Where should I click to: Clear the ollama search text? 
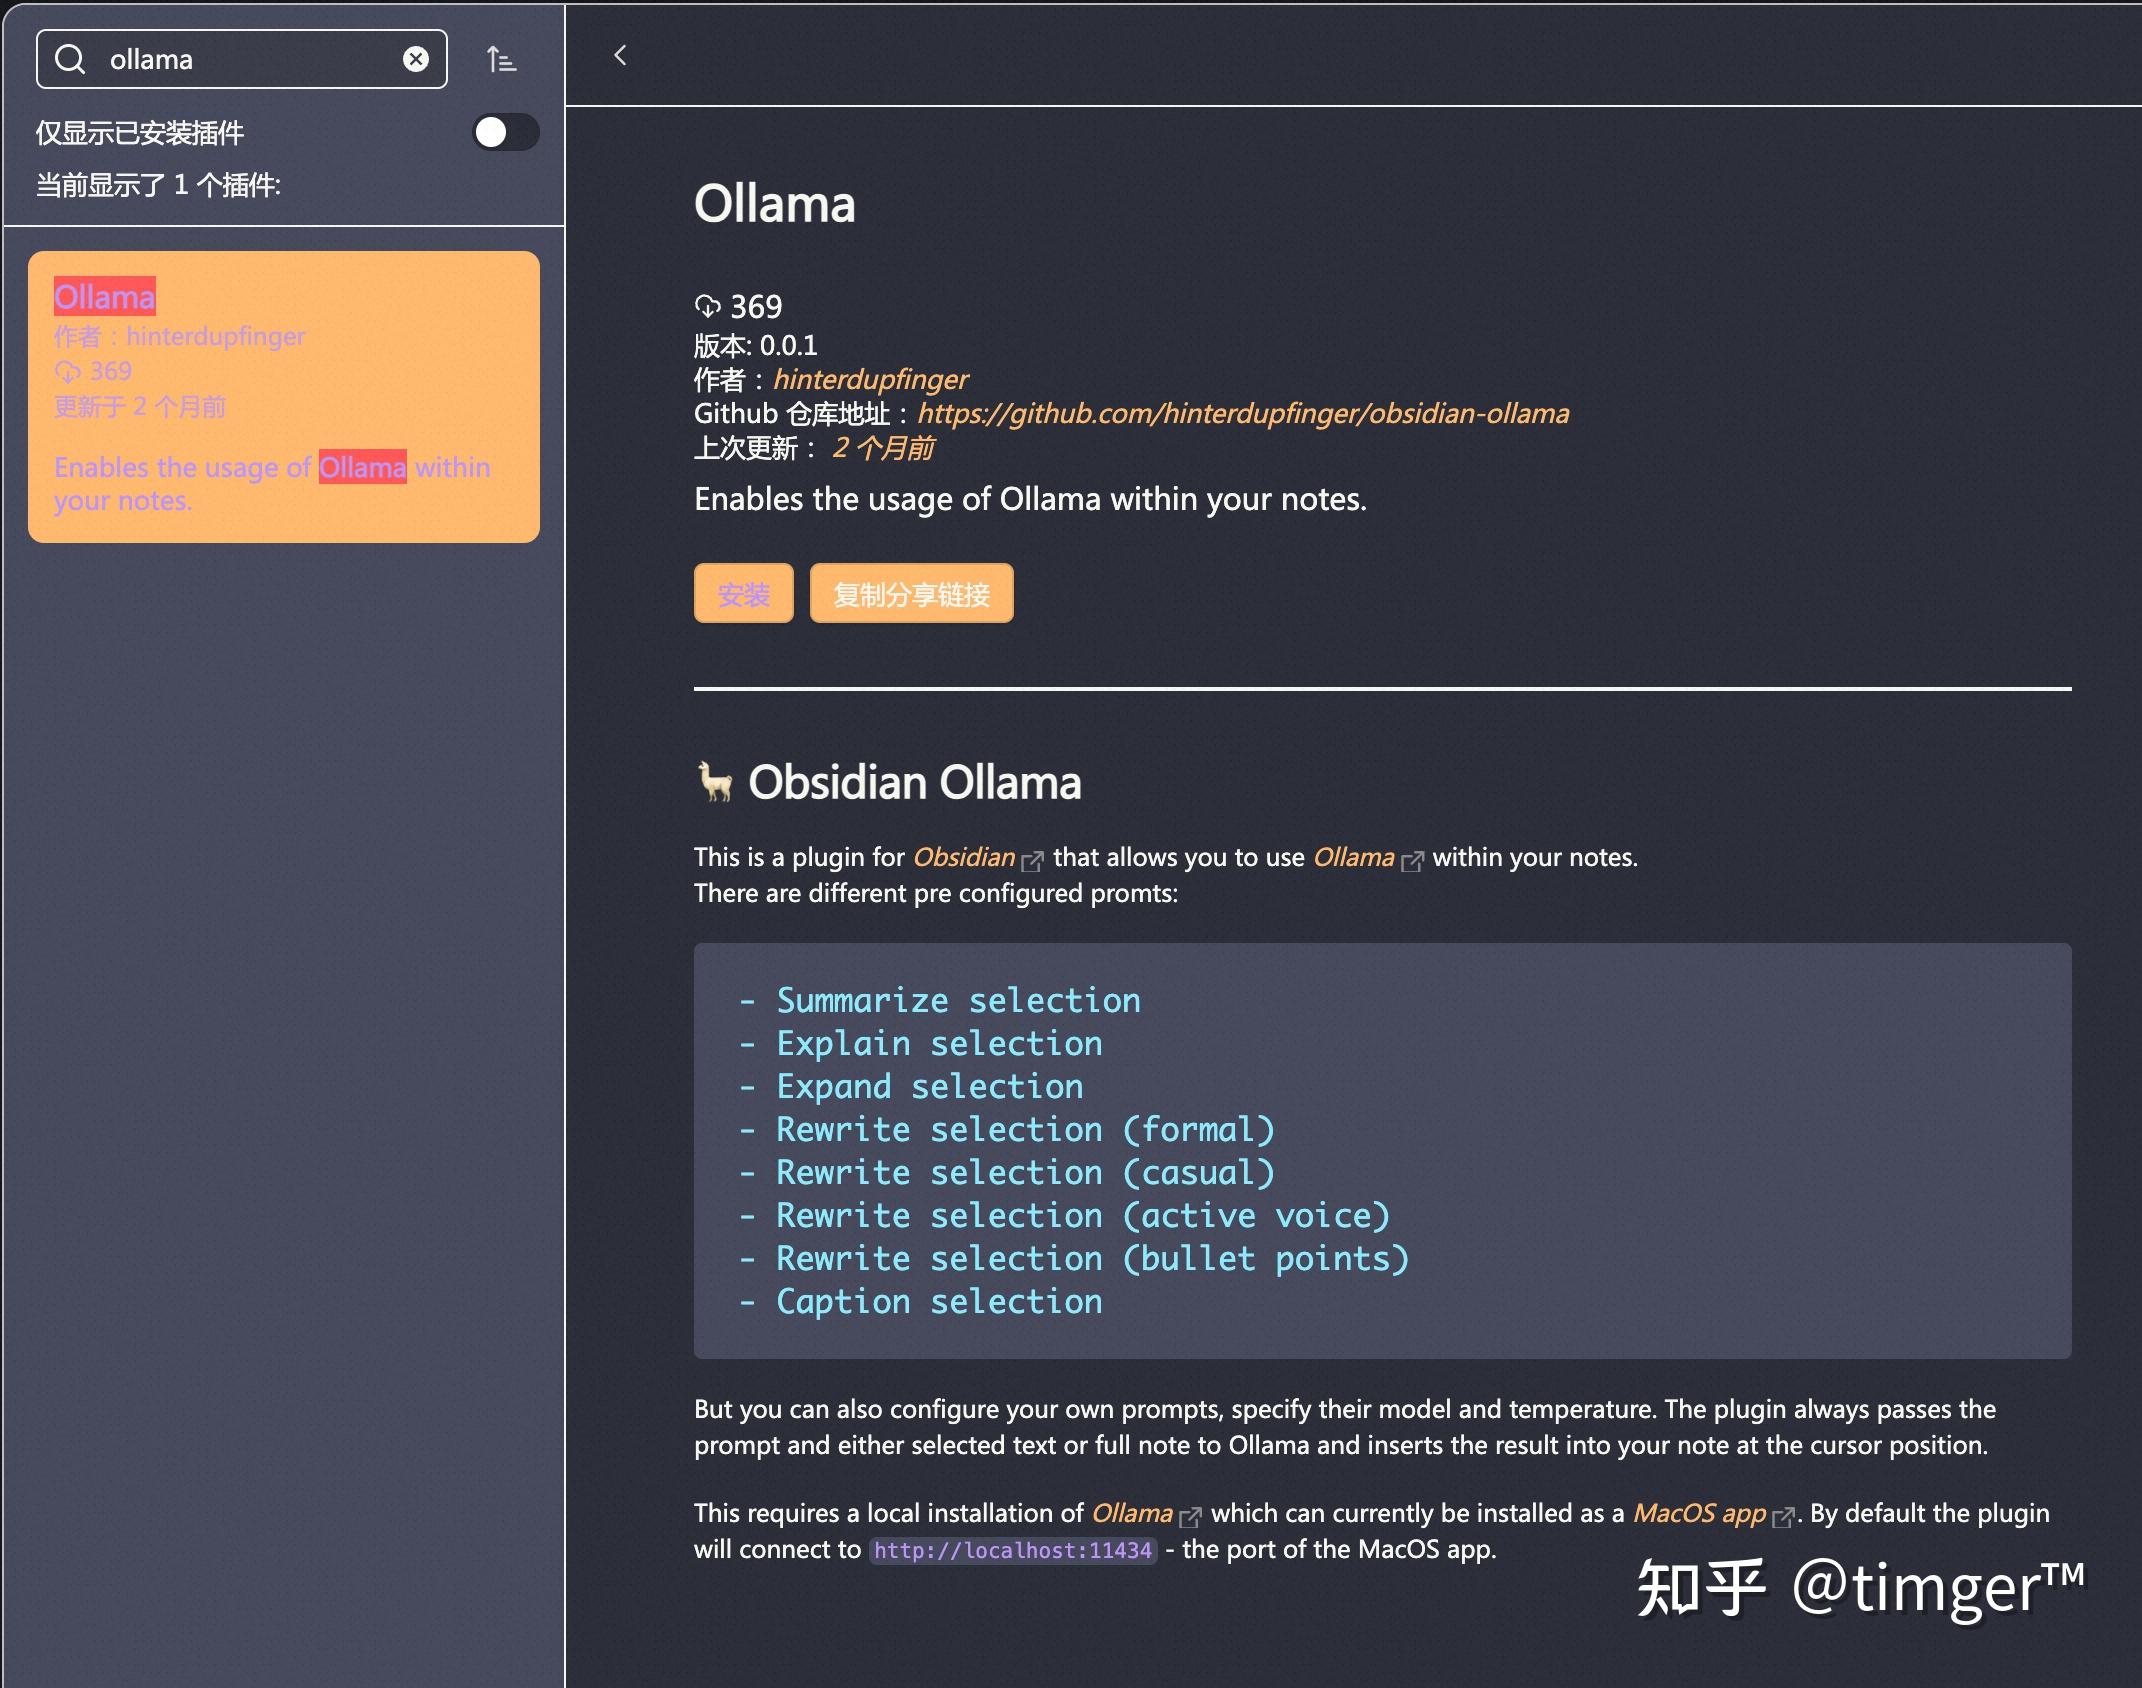click(x=416, y=60)
